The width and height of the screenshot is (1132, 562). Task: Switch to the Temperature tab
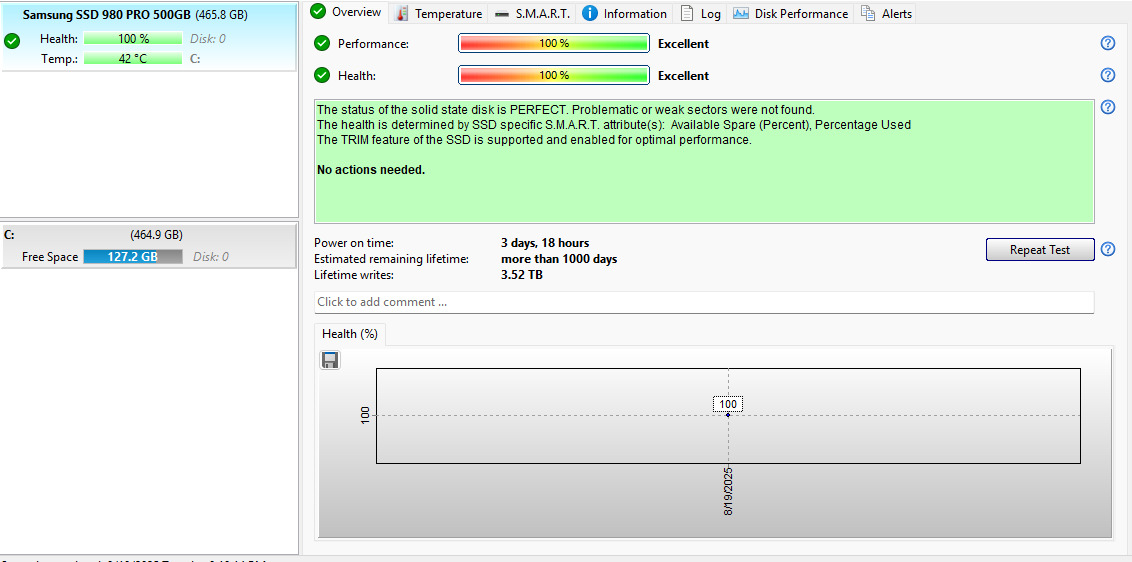click(x=439, y=14)
